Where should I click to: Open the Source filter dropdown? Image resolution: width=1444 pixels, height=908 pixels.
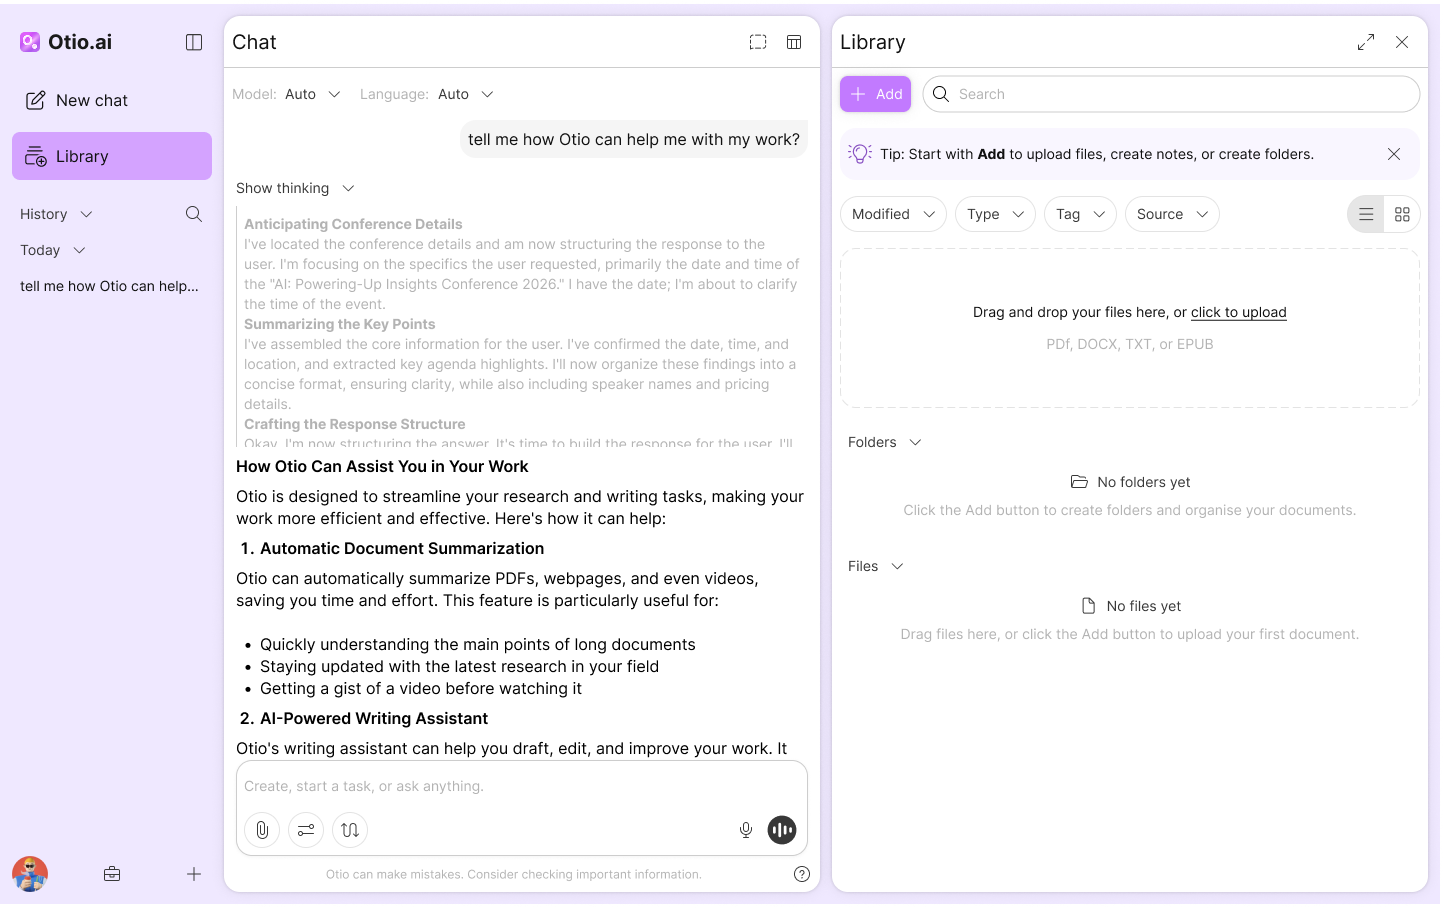point(1172,214)
